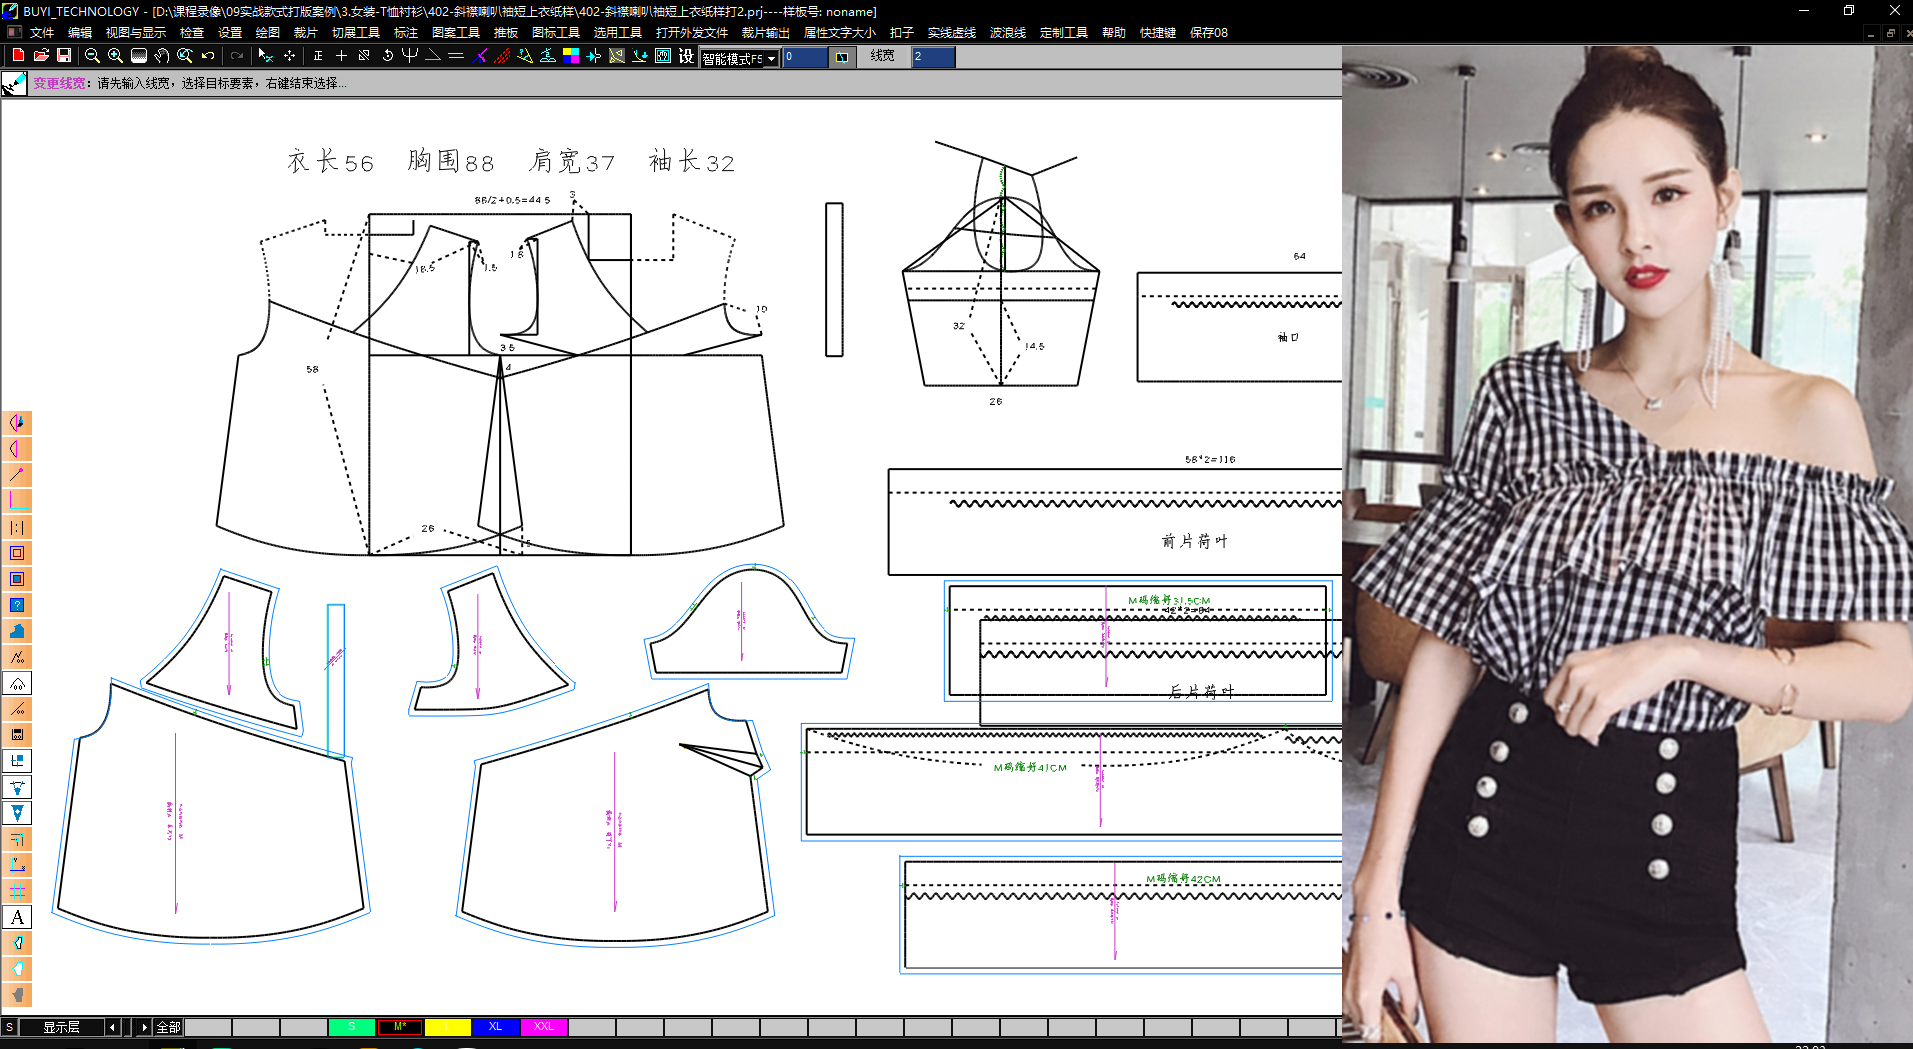Click the new file icon
This screenshot has height=1049, width=1913.
[x=18, y=56]
